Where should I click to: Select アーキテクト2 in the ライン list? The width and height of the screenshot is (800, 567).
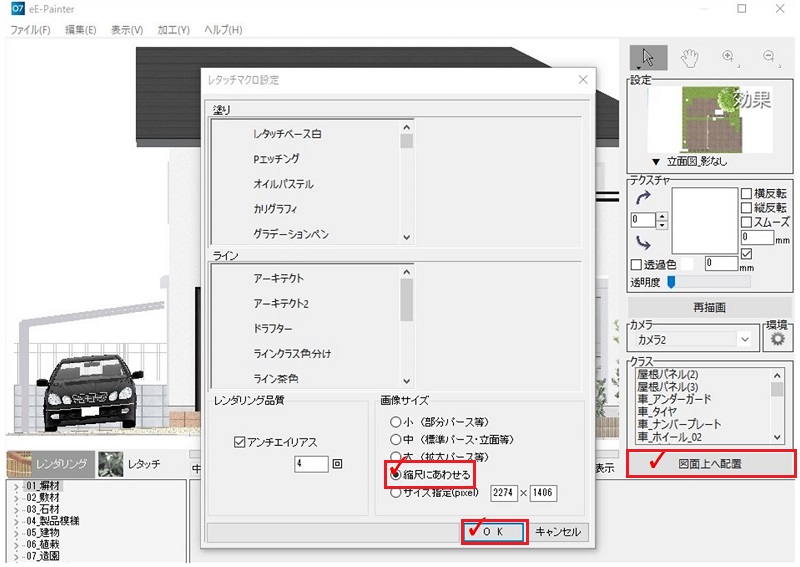pyautogui.click(x=281, y=304)
